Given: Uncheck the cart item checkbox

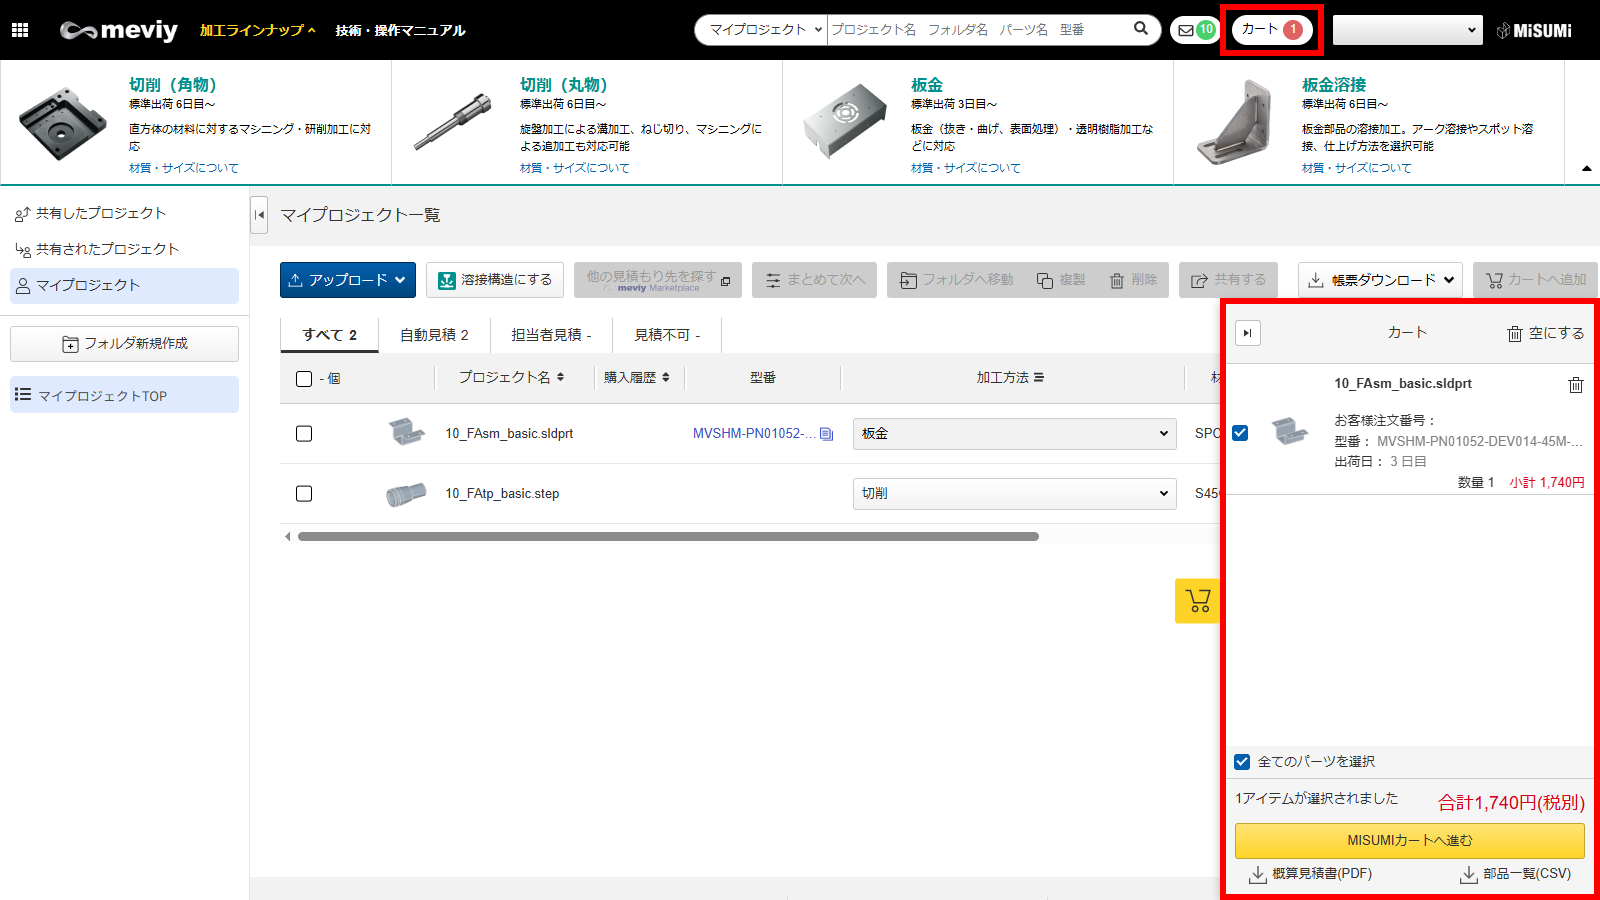Looking at the screenshot, I should pos(1240,433).
